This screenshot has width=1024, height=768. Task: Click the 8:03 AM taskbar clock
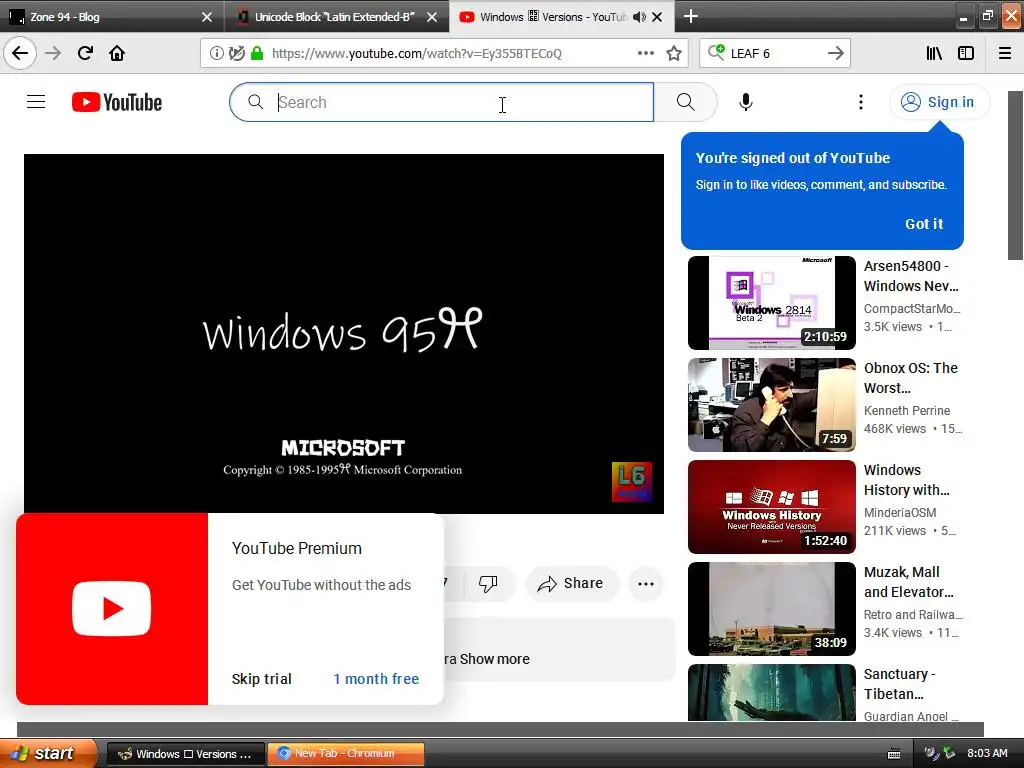(987, 753)
